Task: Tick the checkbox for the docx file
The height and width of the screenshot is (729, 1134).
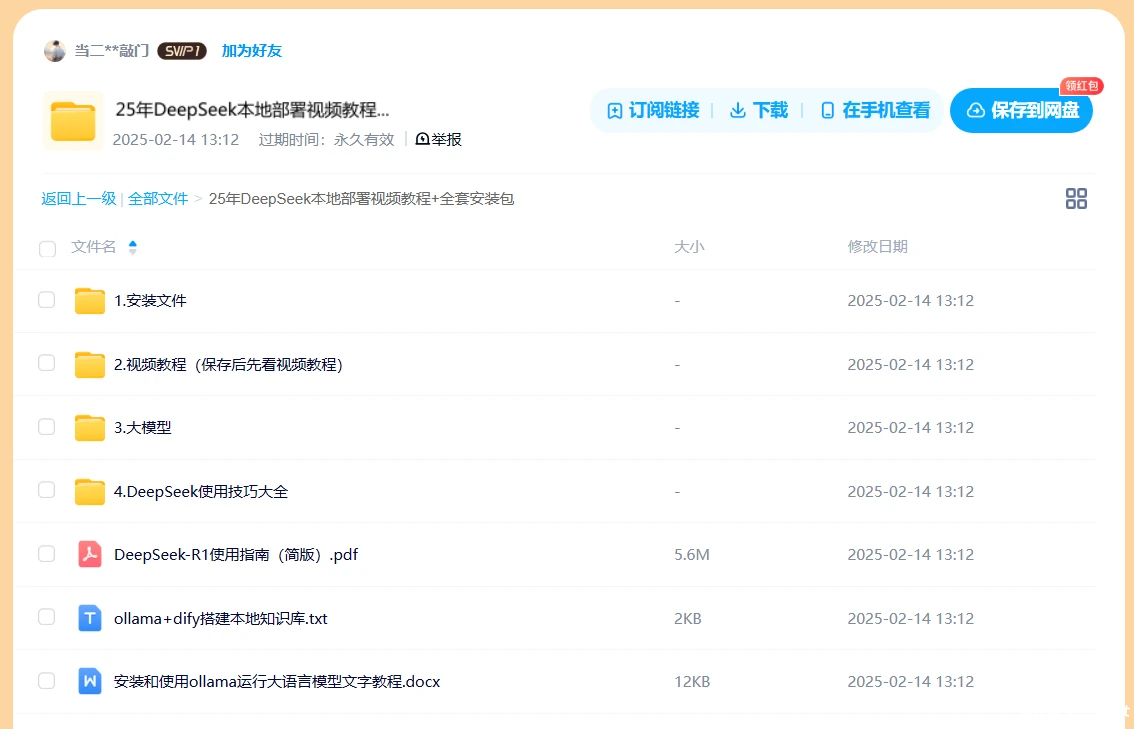Action: tap(47, 681)
